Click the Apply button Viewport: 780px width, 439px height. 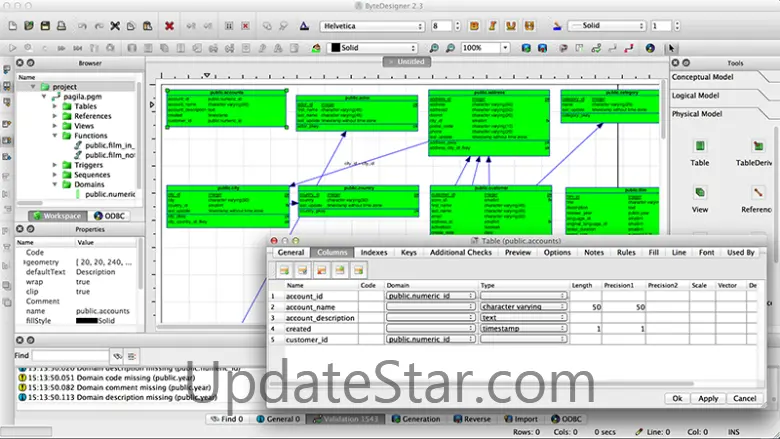click(708, 398)
